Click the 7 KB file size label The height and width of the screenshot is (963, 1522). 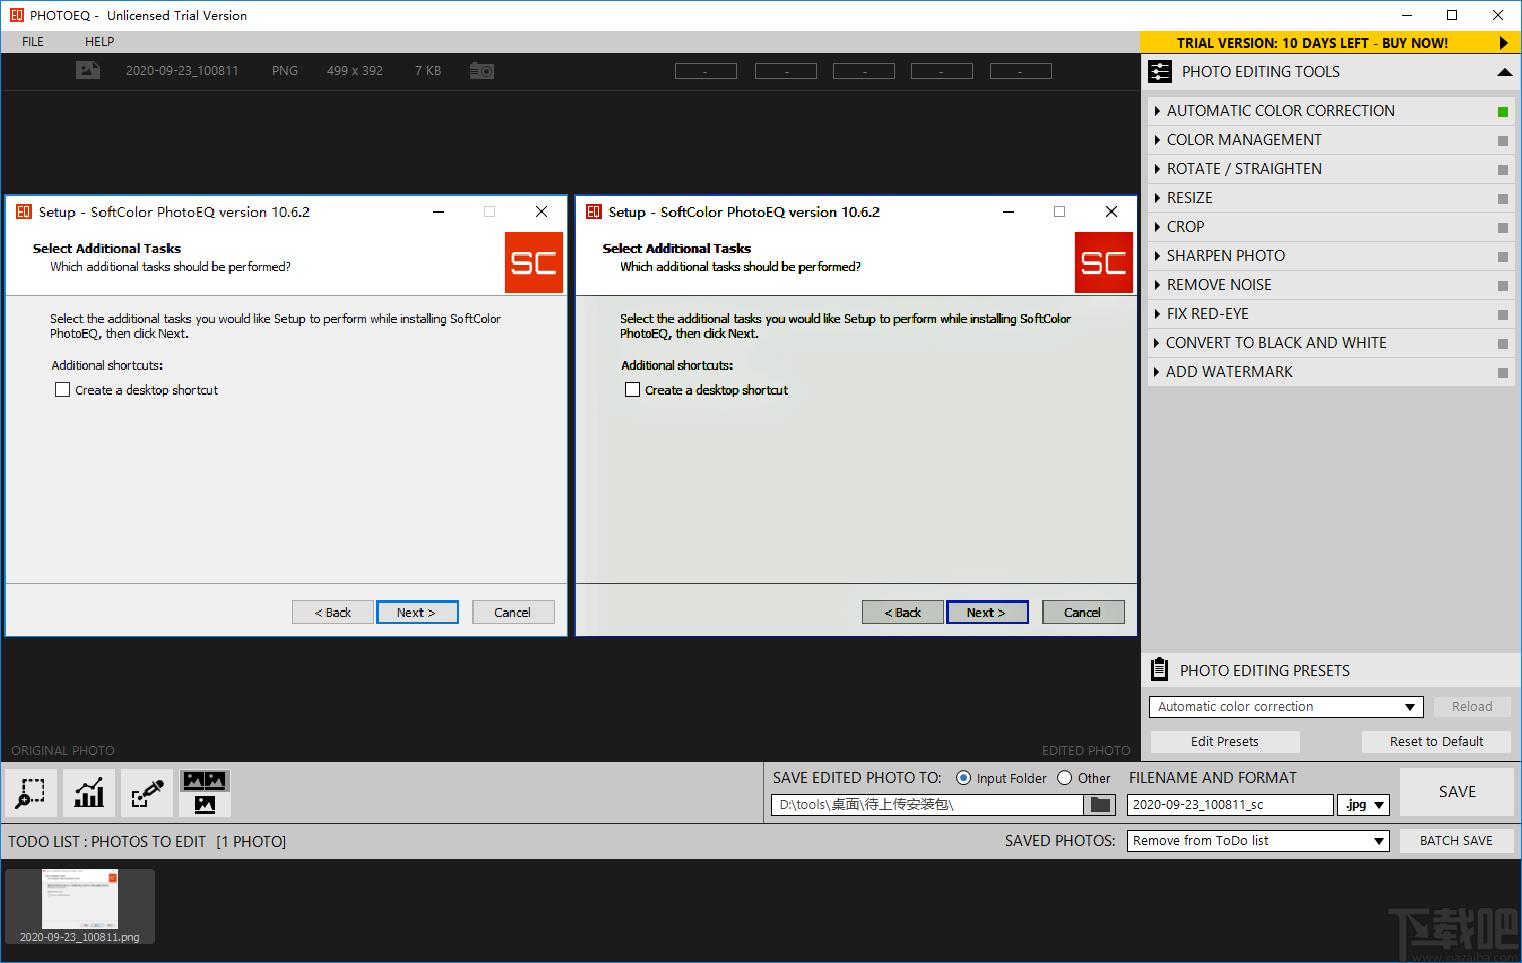tap(428, 71)
